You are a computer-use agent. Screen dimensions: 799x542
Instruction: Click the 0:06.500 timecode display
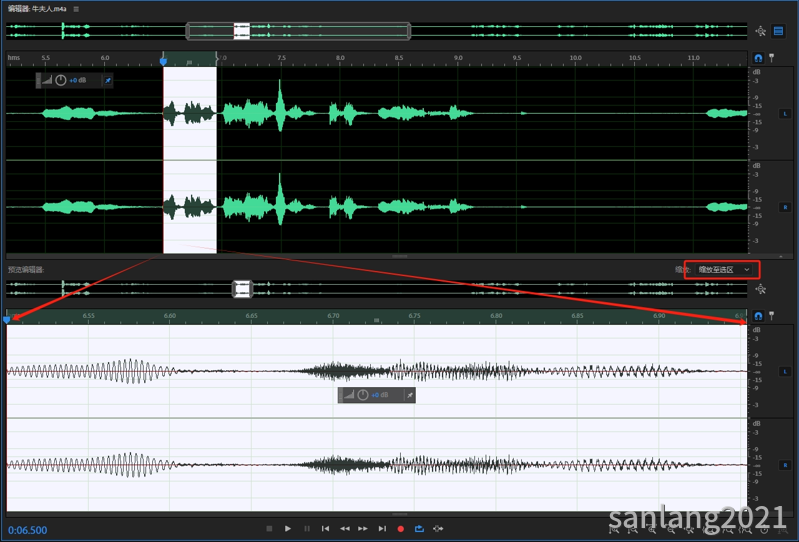[x=28, y=530]
